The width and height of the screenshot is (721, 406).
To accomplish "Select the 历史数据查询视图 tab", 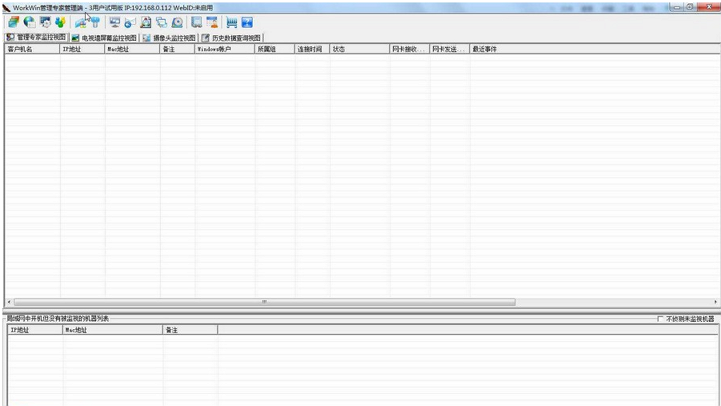I will [231, 38].
